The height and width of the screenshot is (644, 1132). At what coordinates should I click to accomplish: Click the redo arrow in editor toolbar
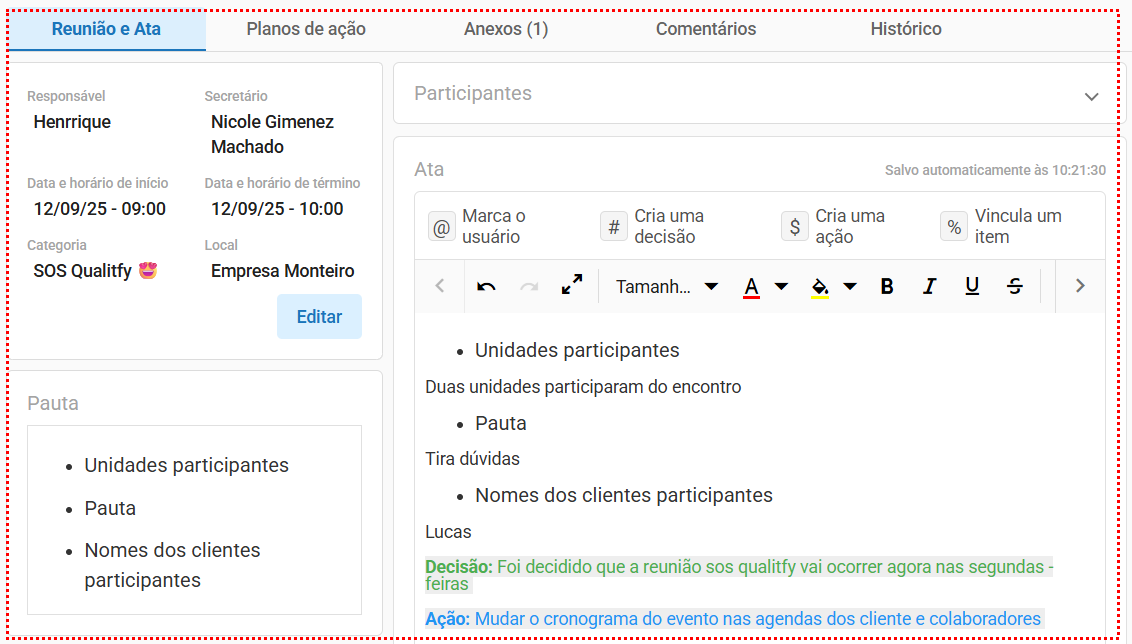[529, 286]
